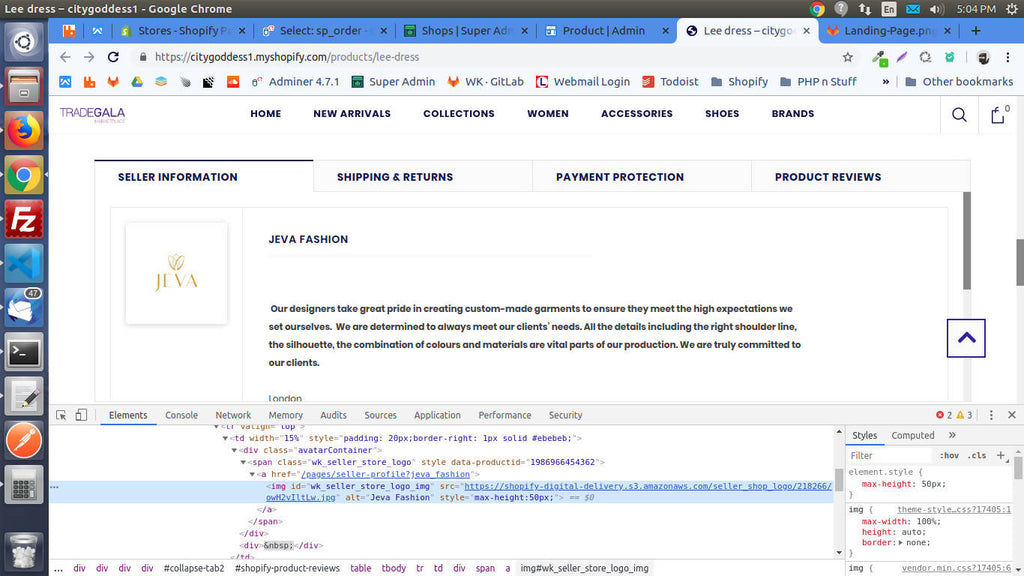Click the scroll-to-top arrow button

pos(966,338)
